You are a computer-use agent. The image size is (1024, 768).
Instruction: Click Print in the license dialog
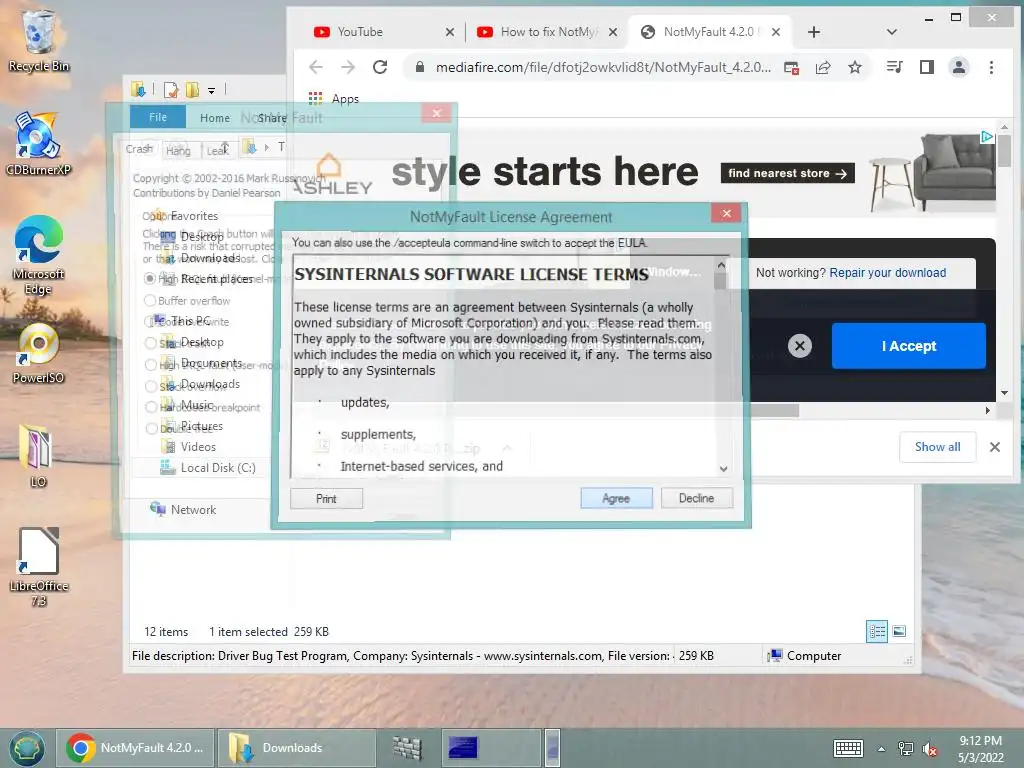pyautogui.click(x=326, y=499)
